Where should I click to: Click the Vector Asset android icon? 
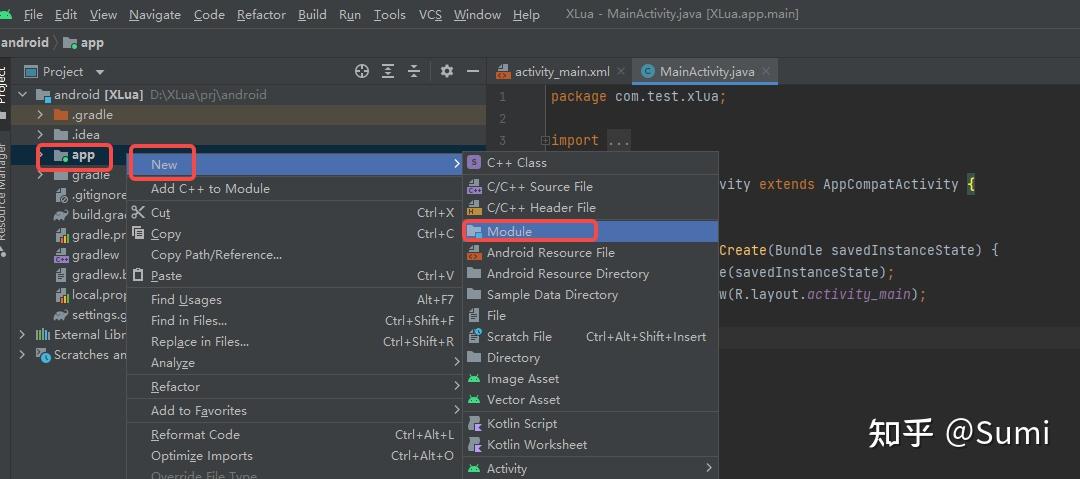[474, 400]
